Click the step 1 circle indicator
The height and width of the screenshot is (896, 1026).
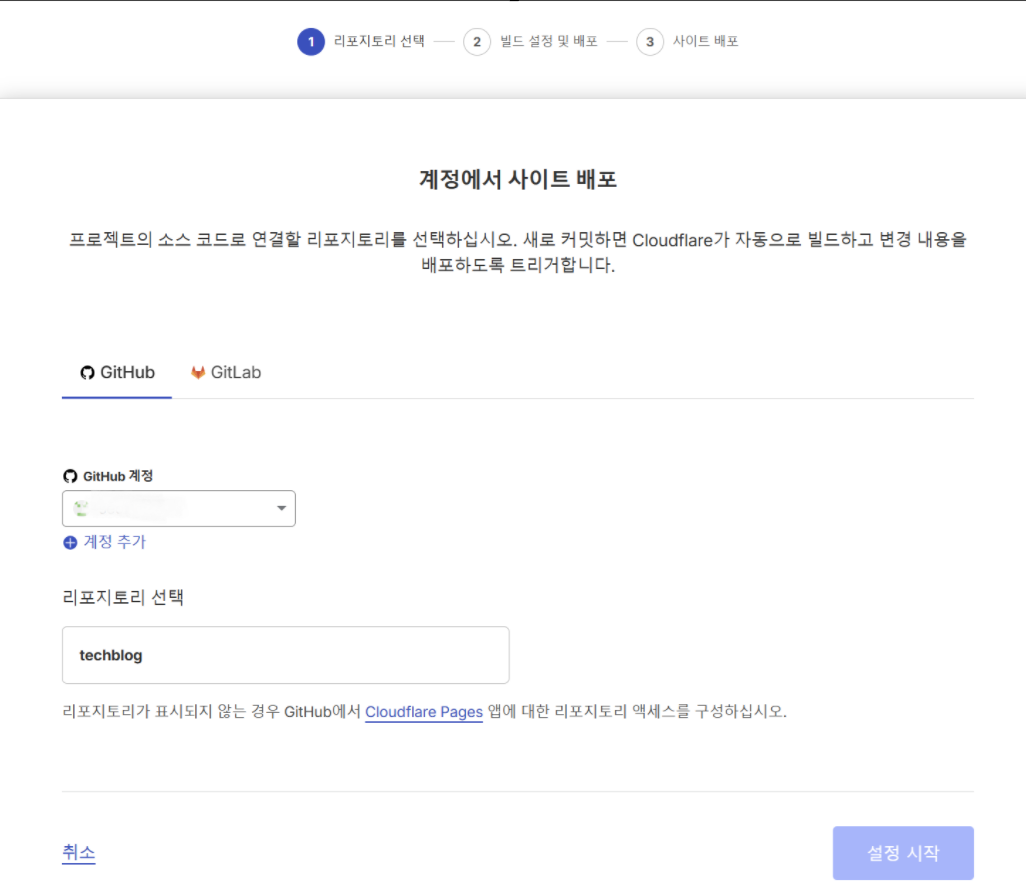tap(311, 42)
